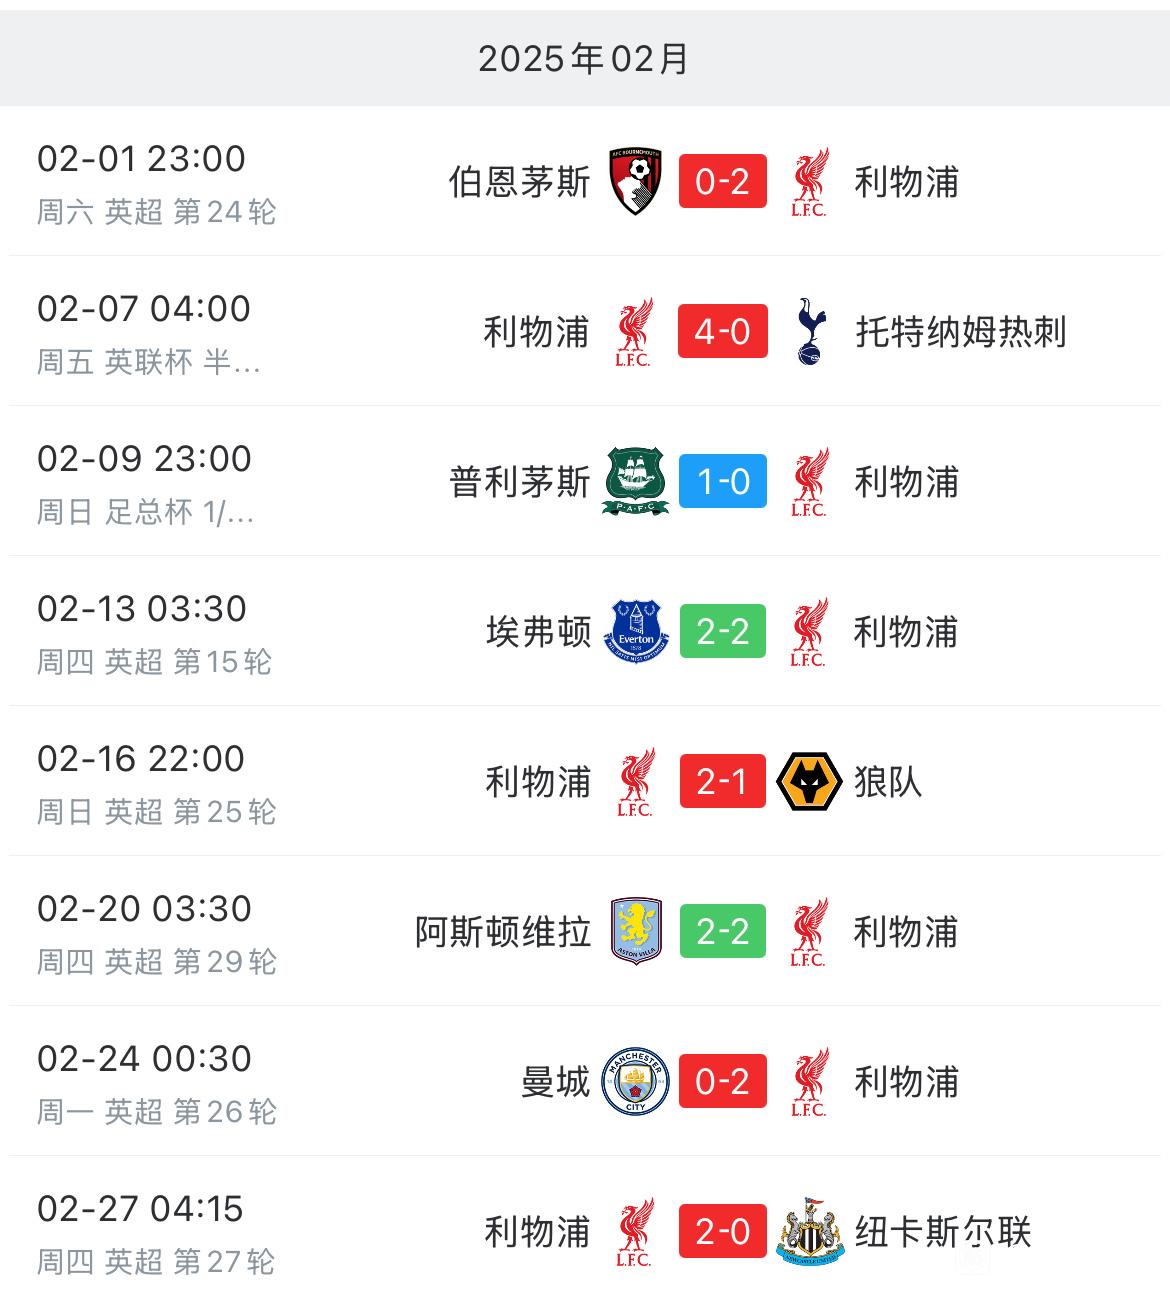Viewport: 1170px width, 1289px height.
Task: Open the 02-24 00:30 match row
Action: [585, 1081]
